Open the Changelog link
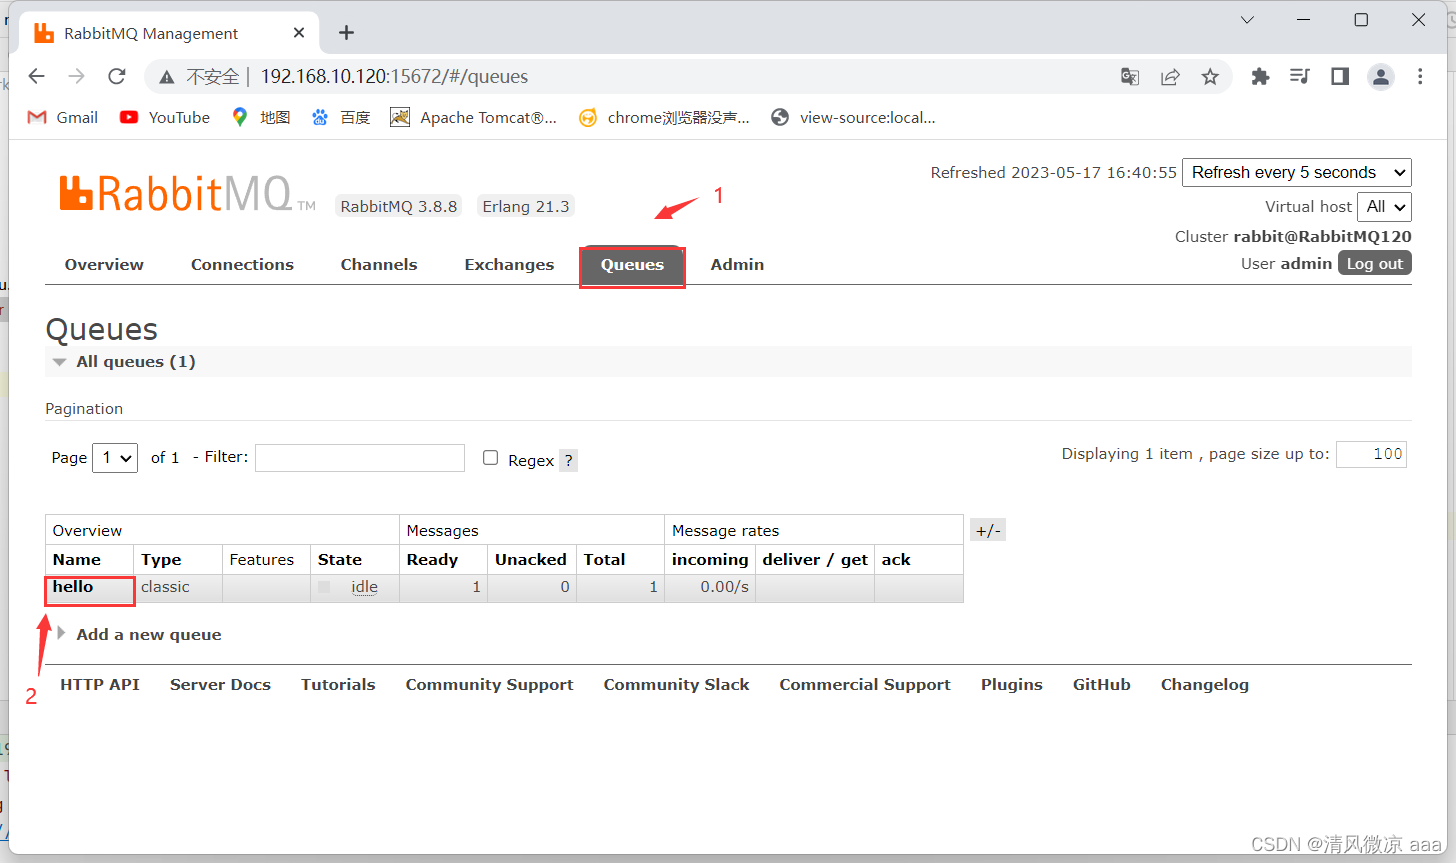Viewport: 1456px width, 863px height. click(1204, 685)
